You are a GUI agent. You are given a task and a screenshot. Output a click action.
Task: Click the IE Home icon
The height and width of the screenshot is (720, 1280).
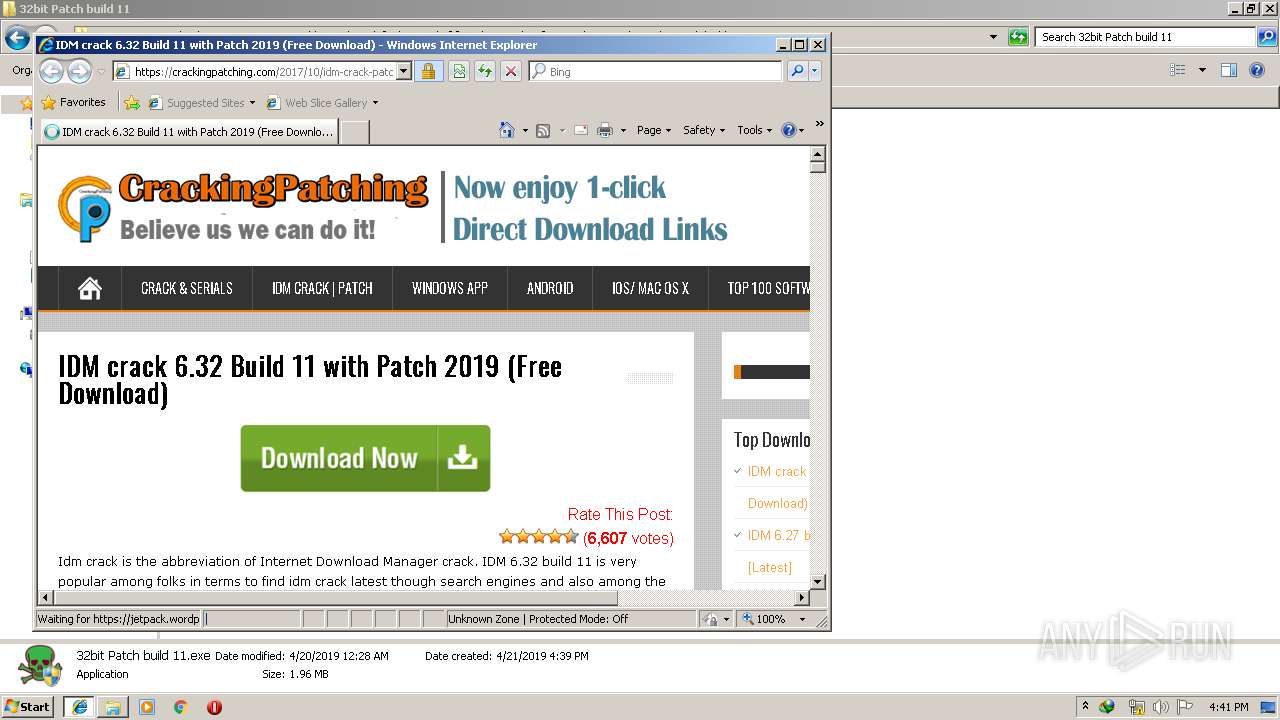click(x=507, y=130)
